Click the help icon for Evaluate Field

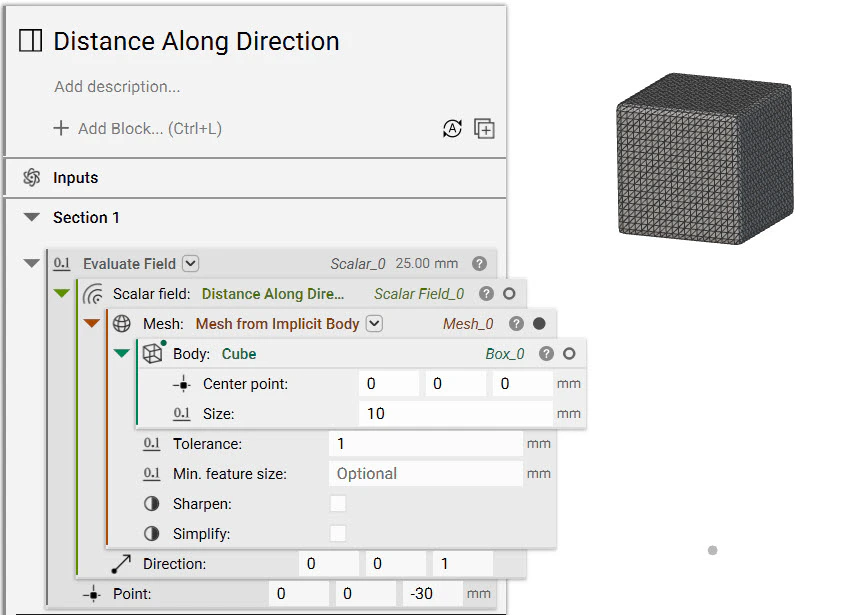pyautogui.click(x=480, y=264)
